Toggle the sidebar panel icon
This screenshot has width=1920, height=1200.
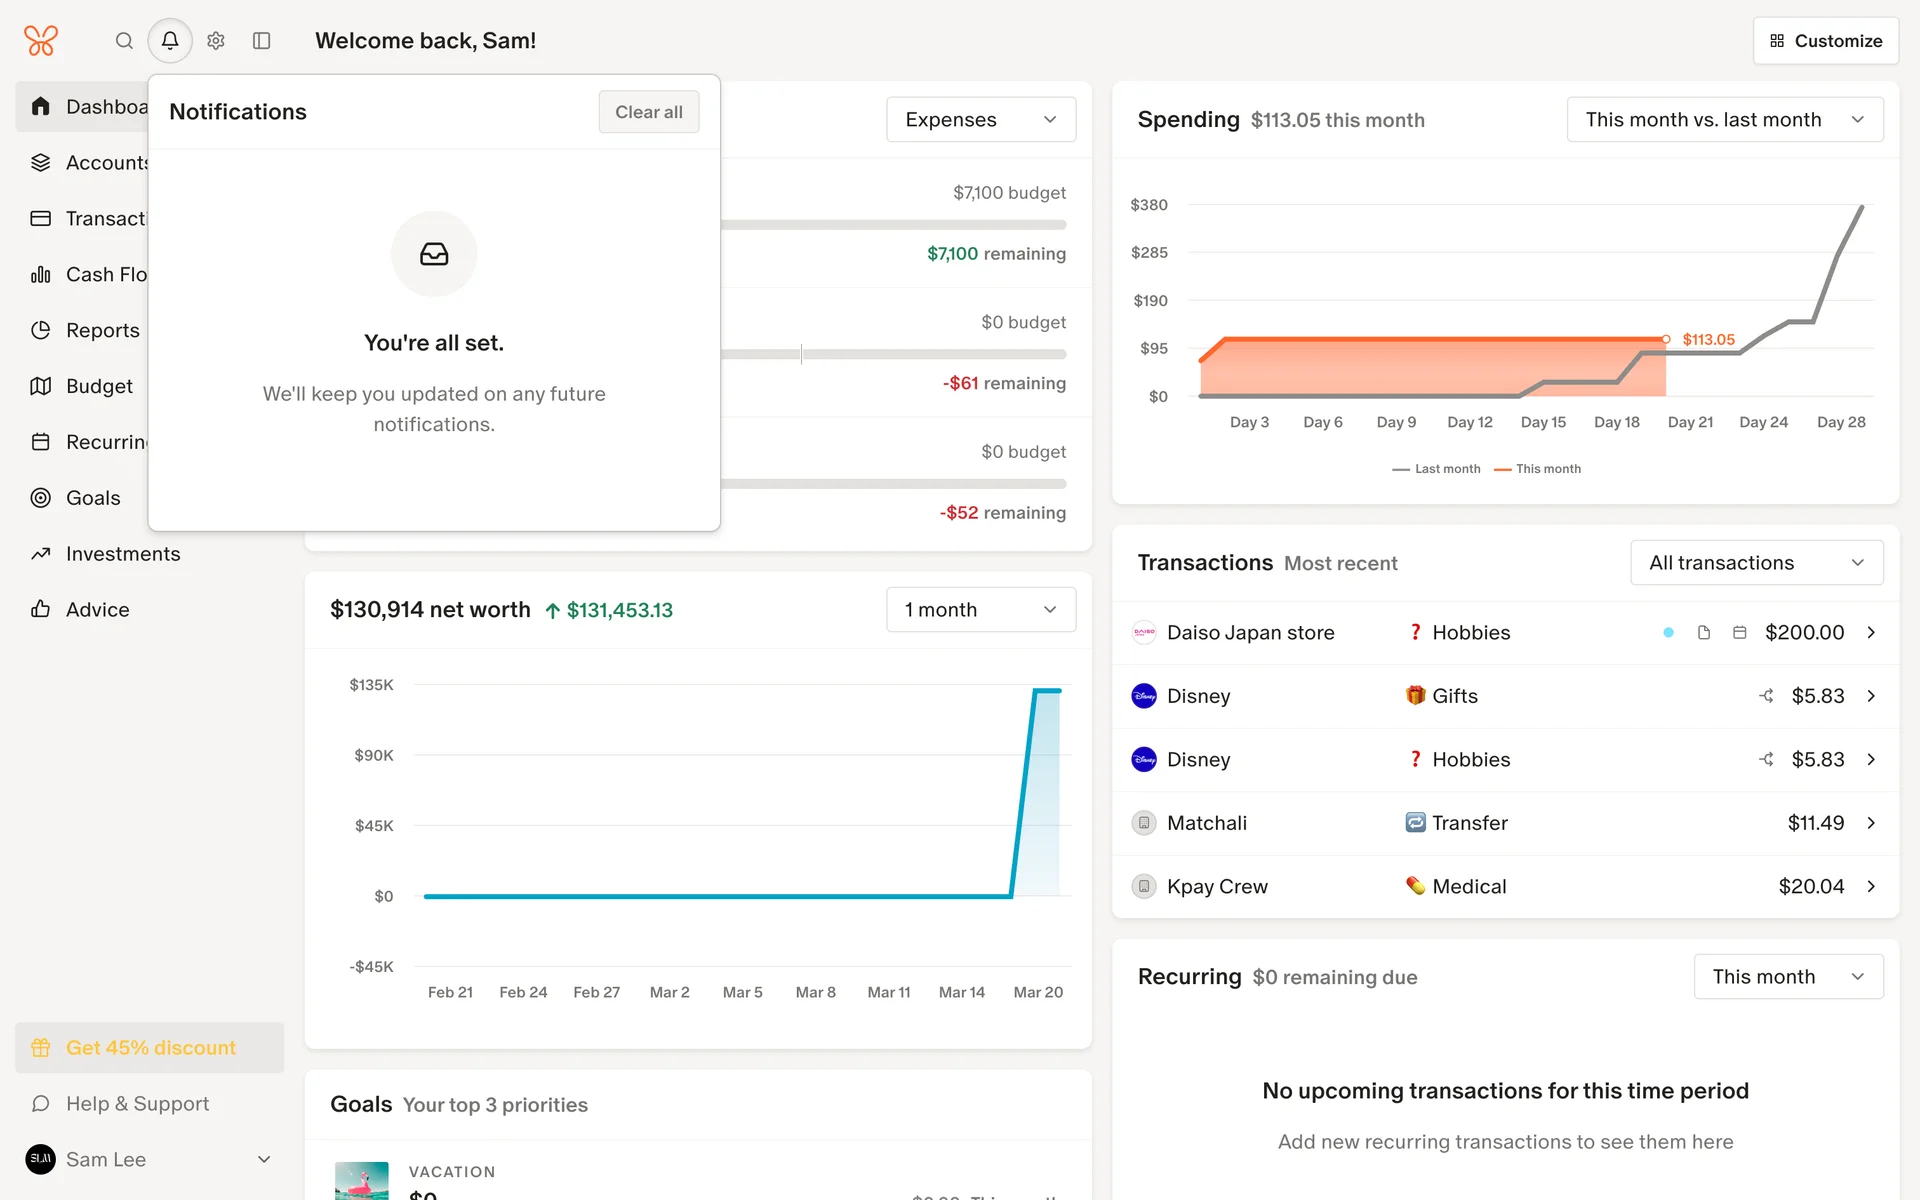[x=262, y=41]
